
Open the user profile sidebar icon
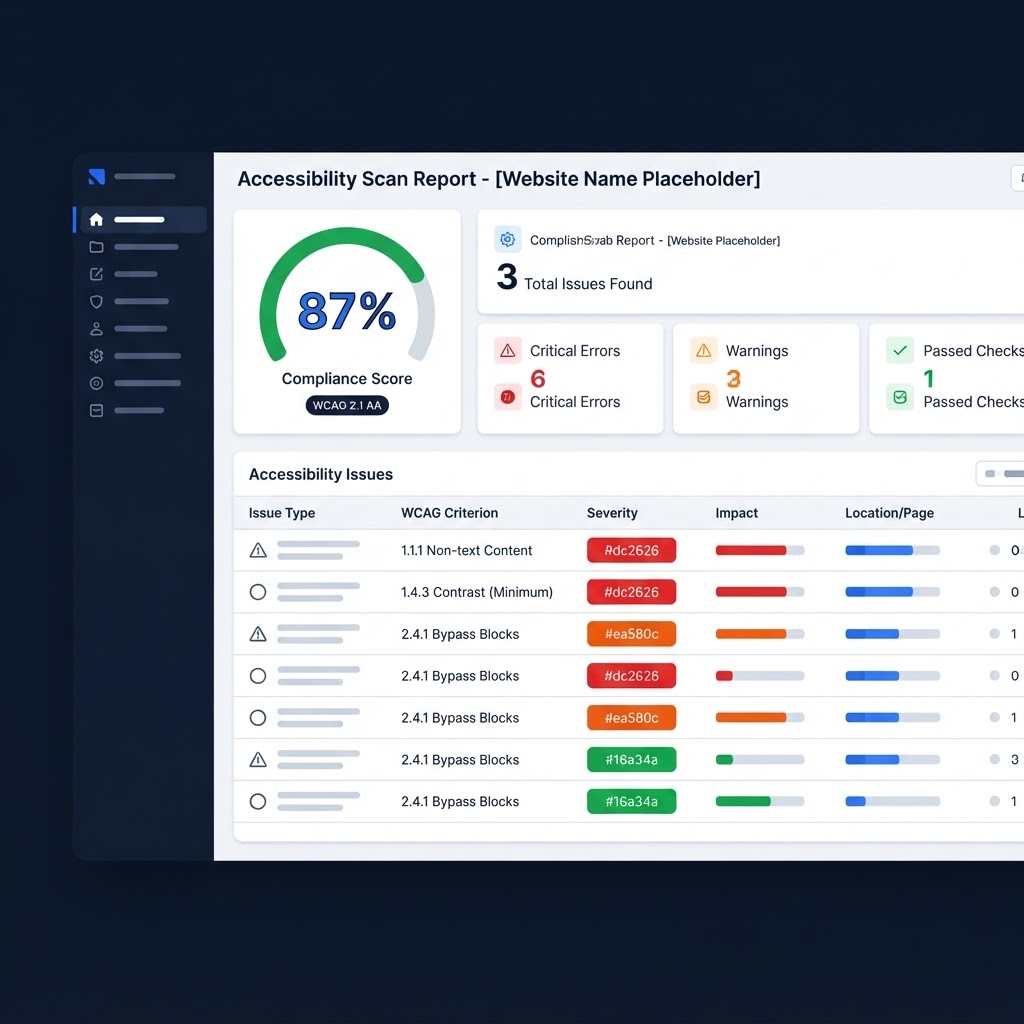[x=96, y=328]
